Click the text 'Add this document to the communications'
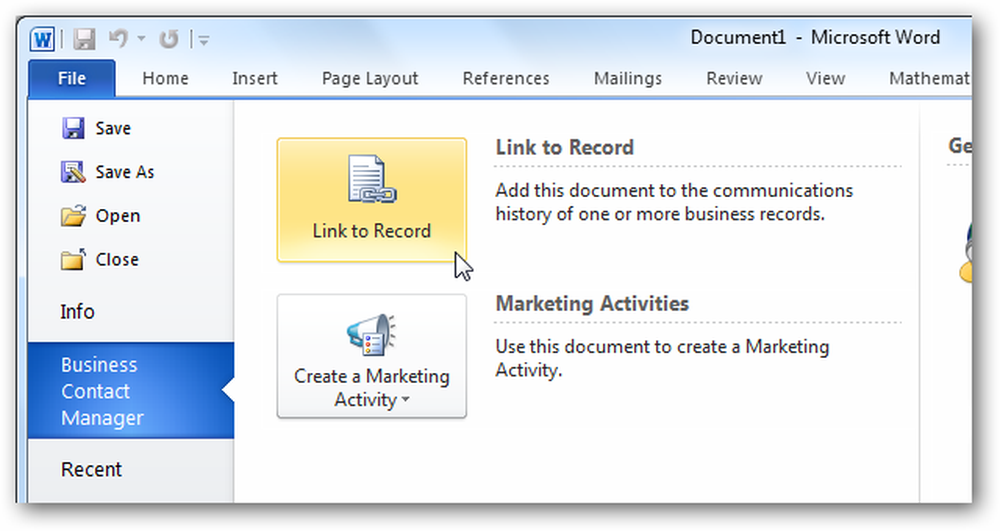This screenshot has height=531, width=1000. pos(674,191)
